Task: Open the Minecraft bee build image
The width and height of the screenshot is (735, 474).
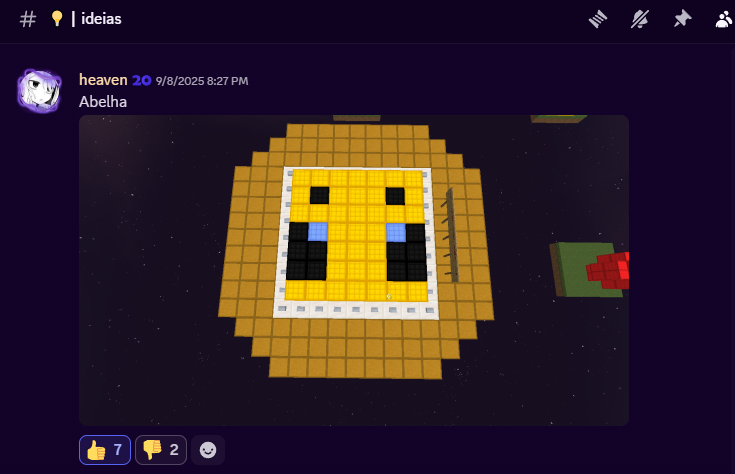Action: [x=354, y=271]
